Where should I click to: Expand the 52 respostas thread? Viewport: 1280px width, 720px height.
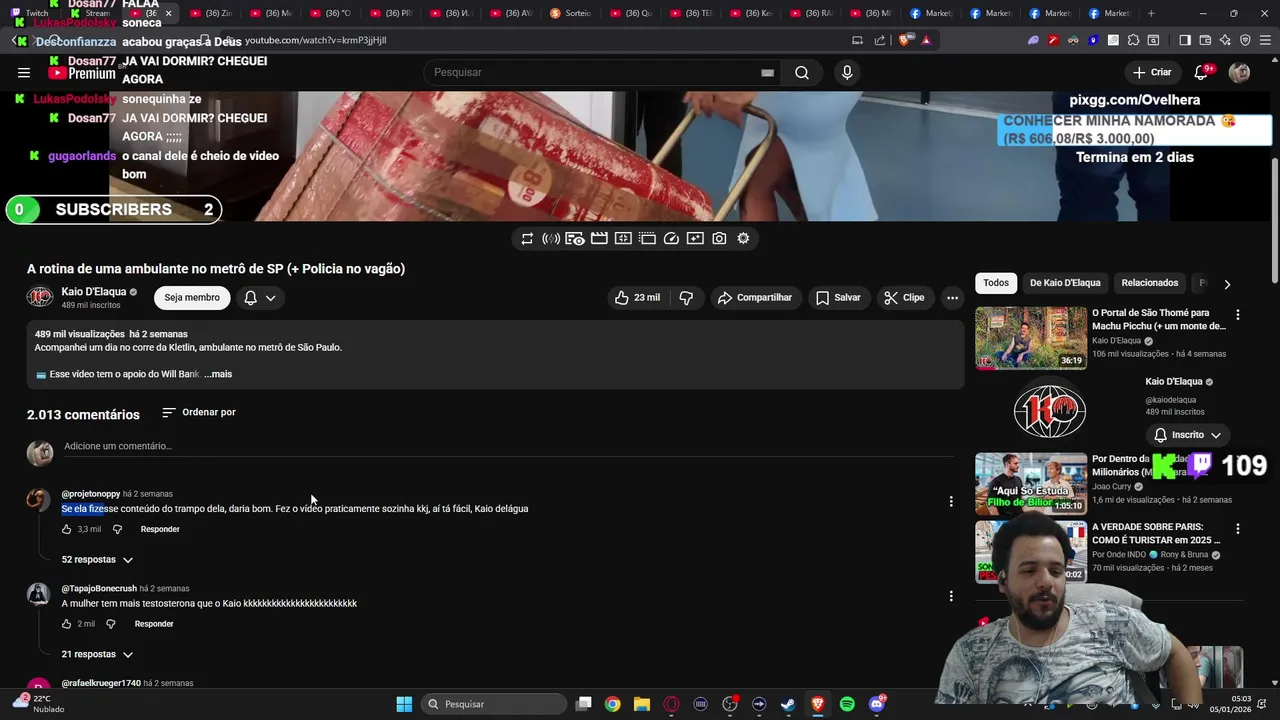coord(97,559)
